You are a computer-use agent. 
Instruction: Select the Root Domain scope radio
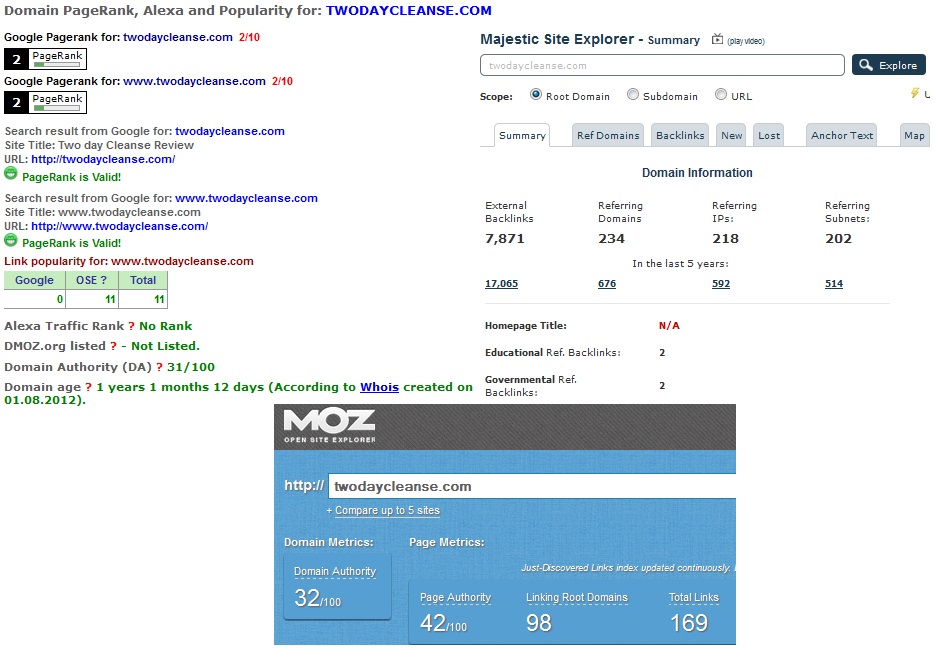click(535, 95)
